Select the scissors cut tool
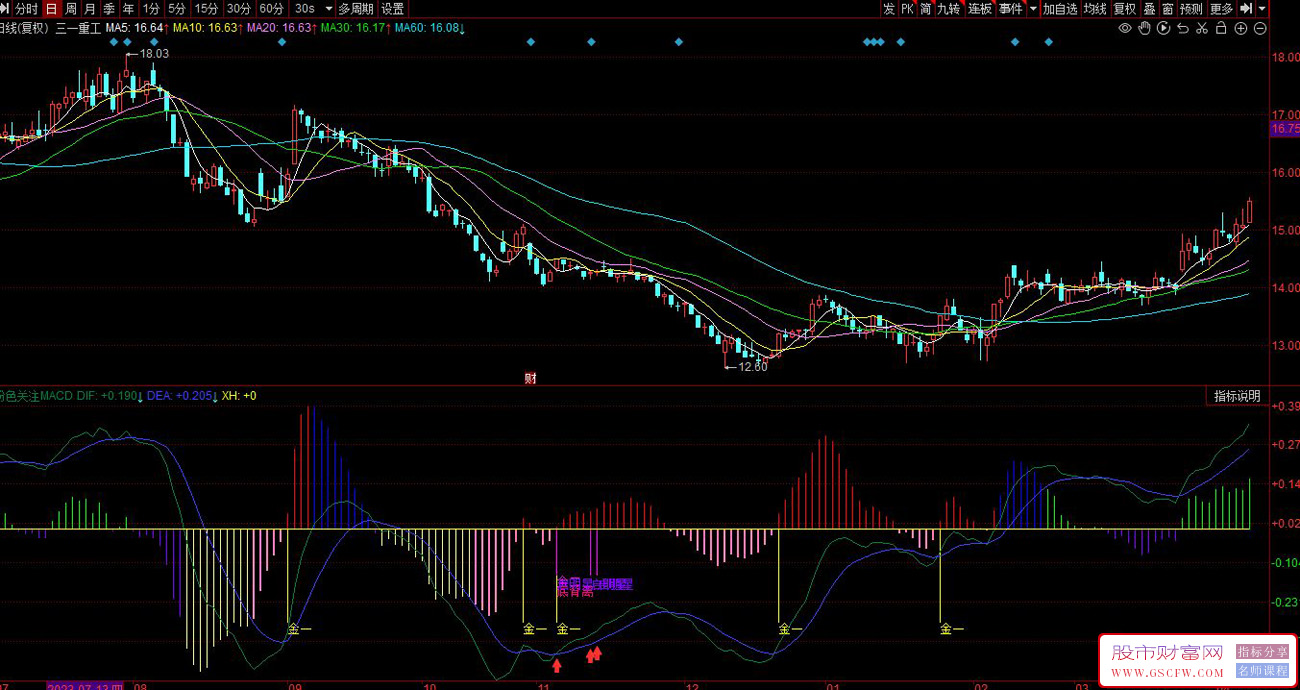The image size is (1300, 690). (1202, 28)
